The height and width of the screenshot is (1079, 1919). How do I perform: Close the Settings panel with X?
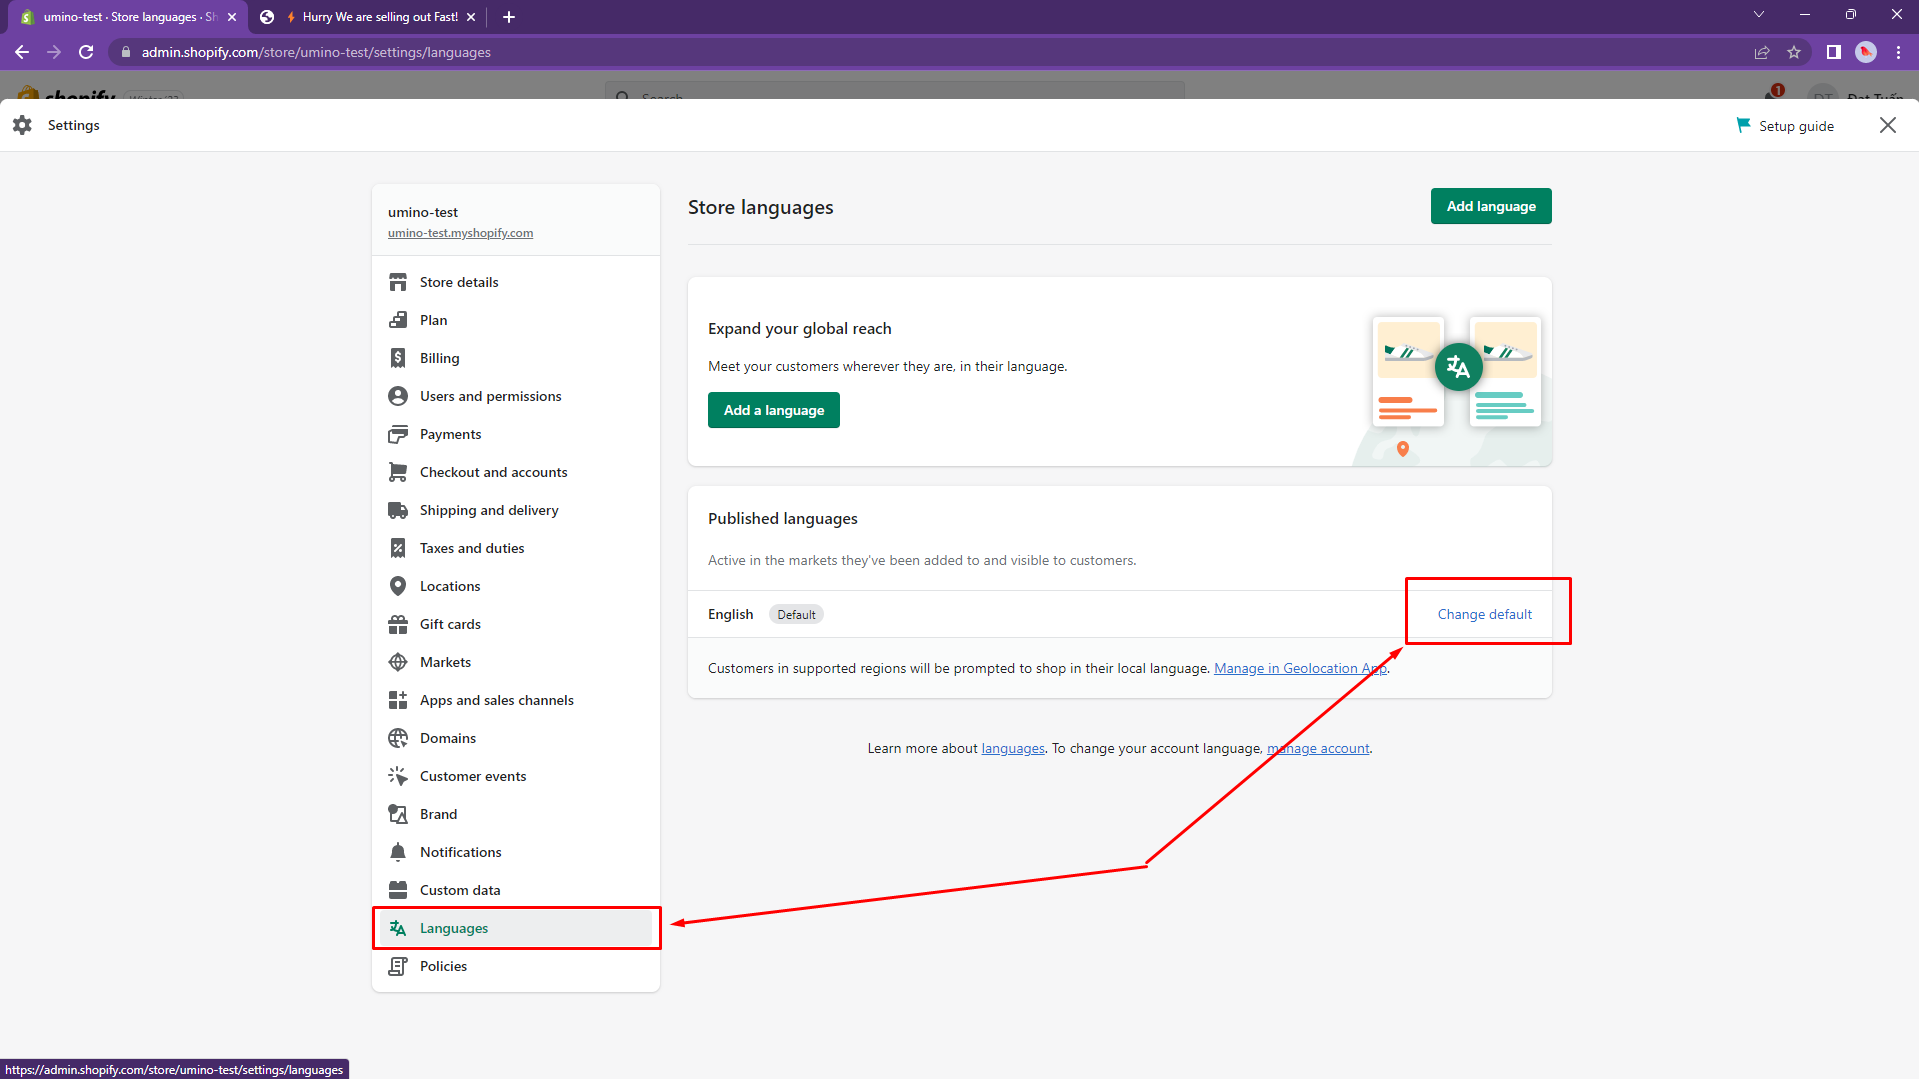tap(1887, 125)
